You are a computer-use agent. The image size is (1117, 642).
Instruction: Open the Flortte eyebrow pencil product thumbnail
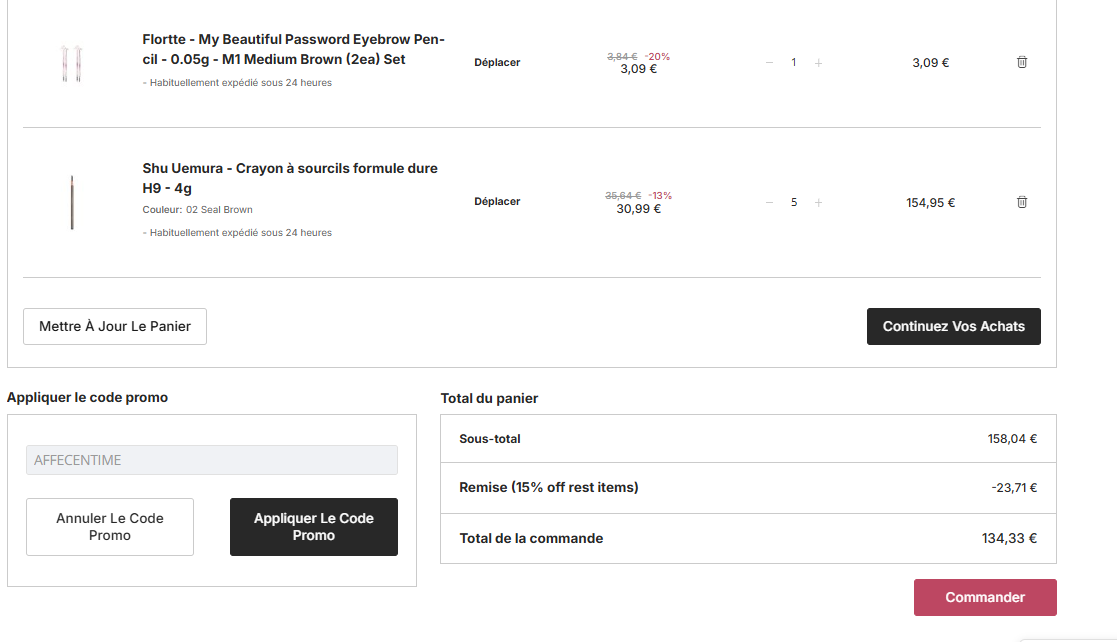(x=71, y=63)
